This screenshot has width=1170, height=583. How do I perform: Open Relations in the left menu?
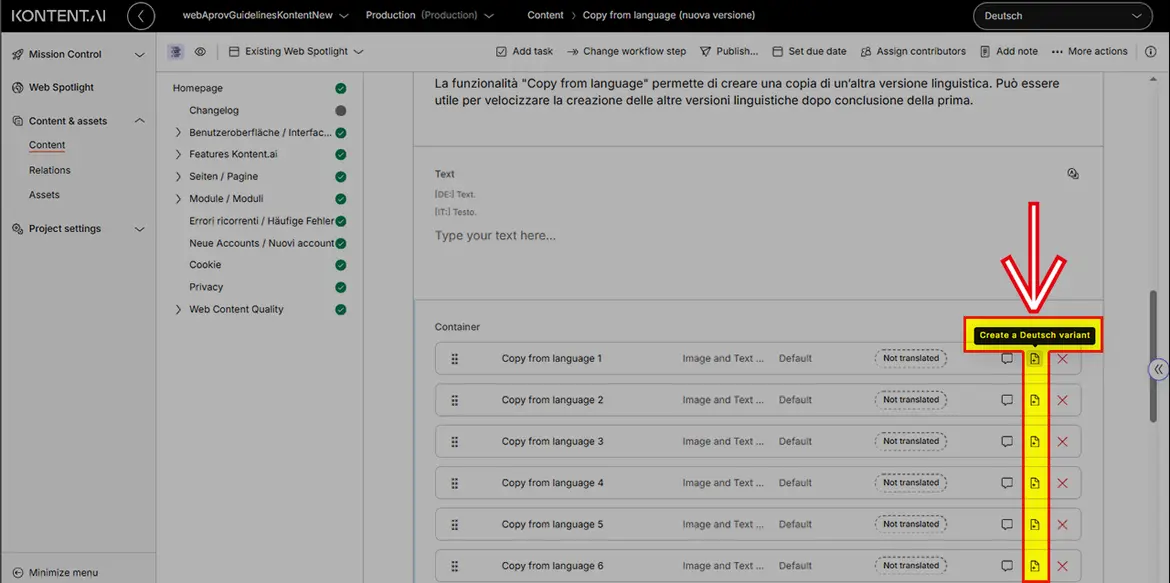pos(50,170)
